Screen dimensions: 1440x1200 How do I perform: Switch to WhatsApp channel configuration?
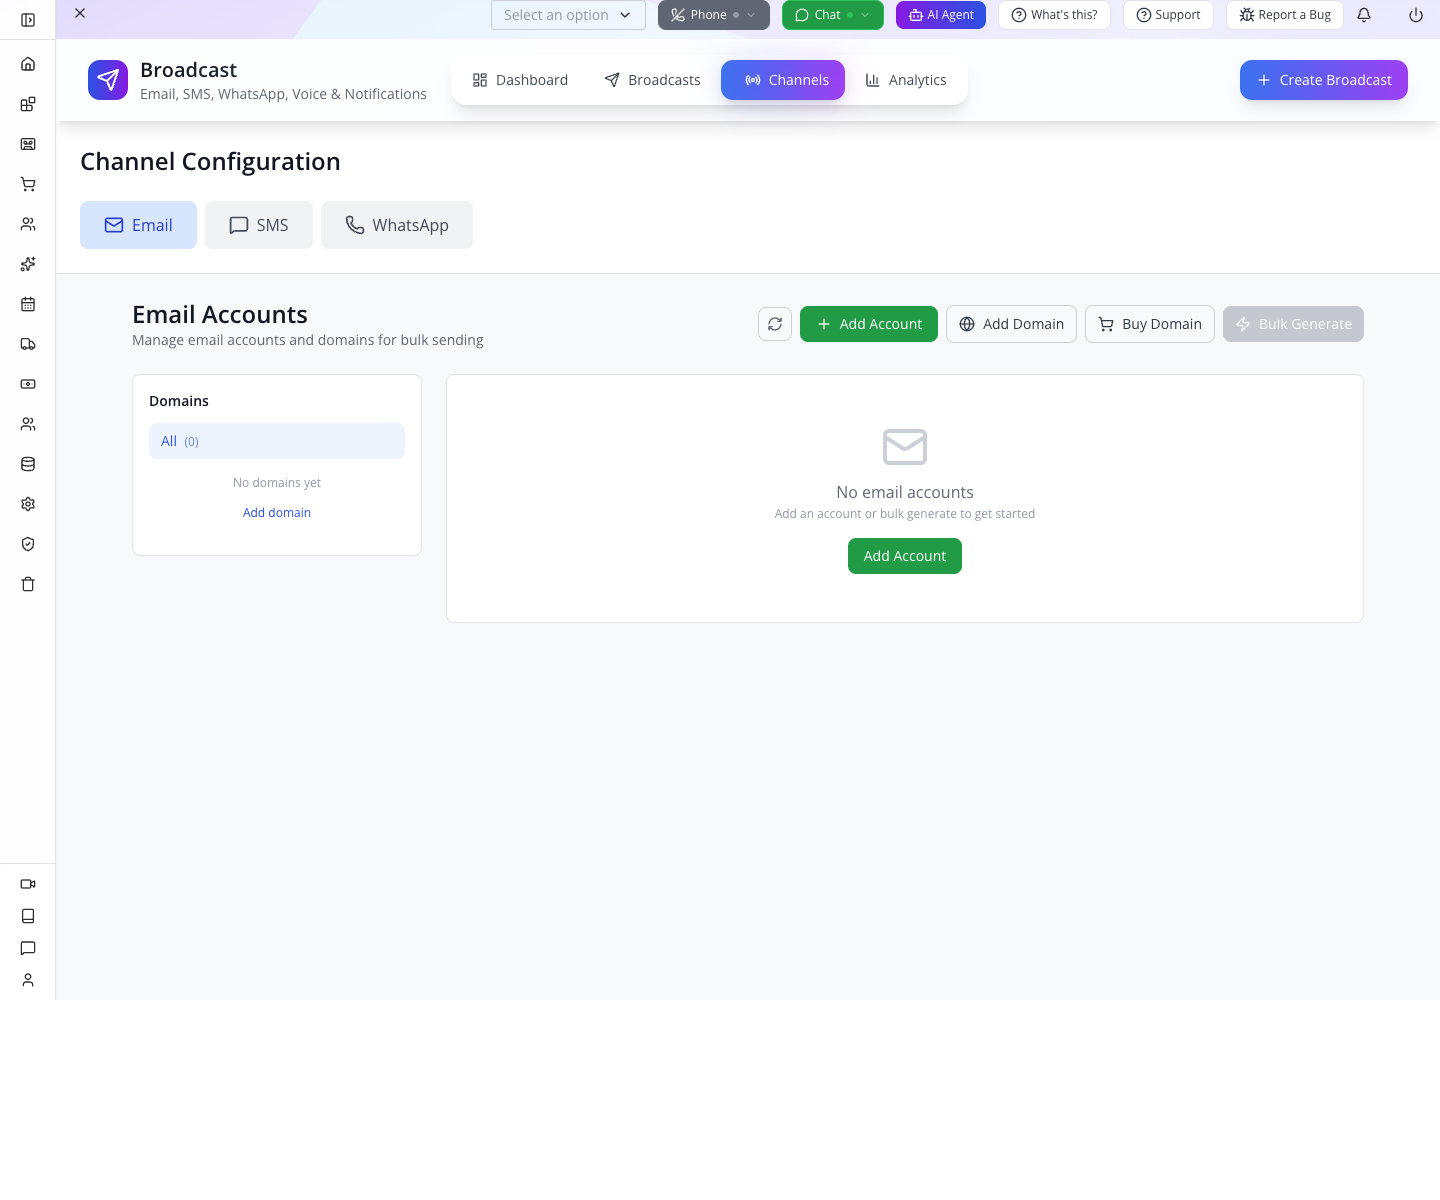(397, 225)
